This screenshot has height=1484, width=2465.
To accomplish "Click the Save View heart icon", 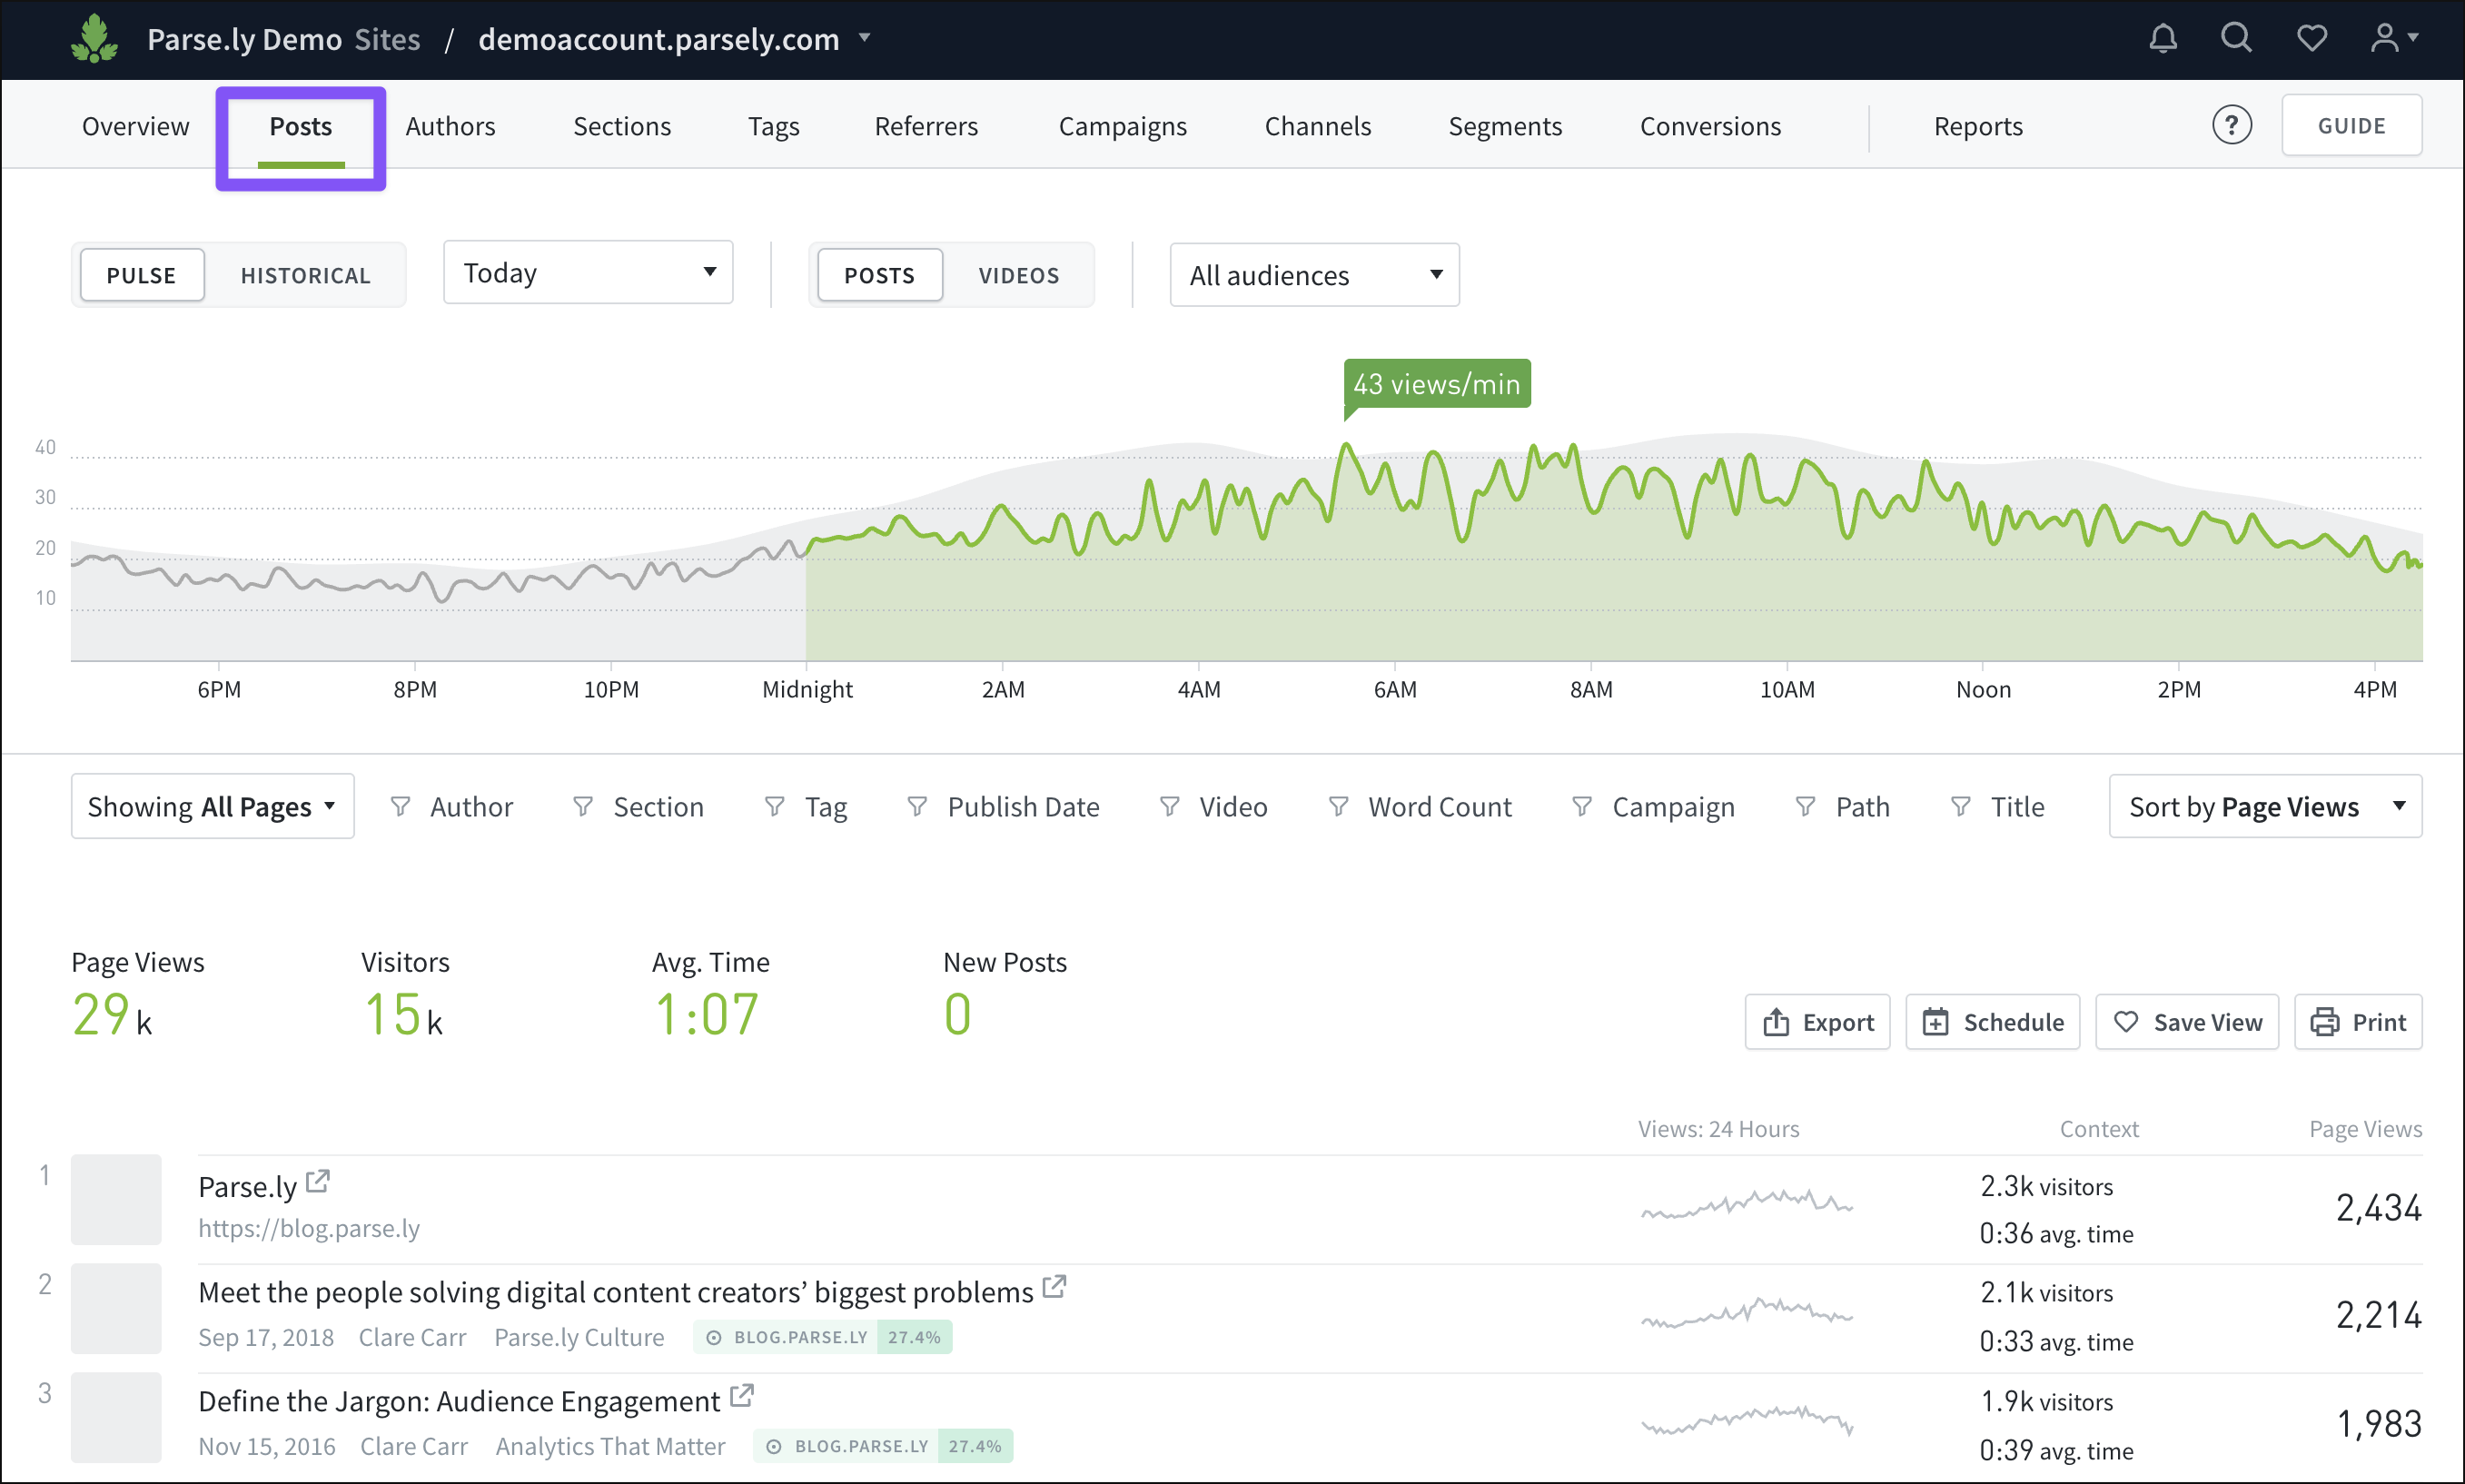I will (2126, 1021).
